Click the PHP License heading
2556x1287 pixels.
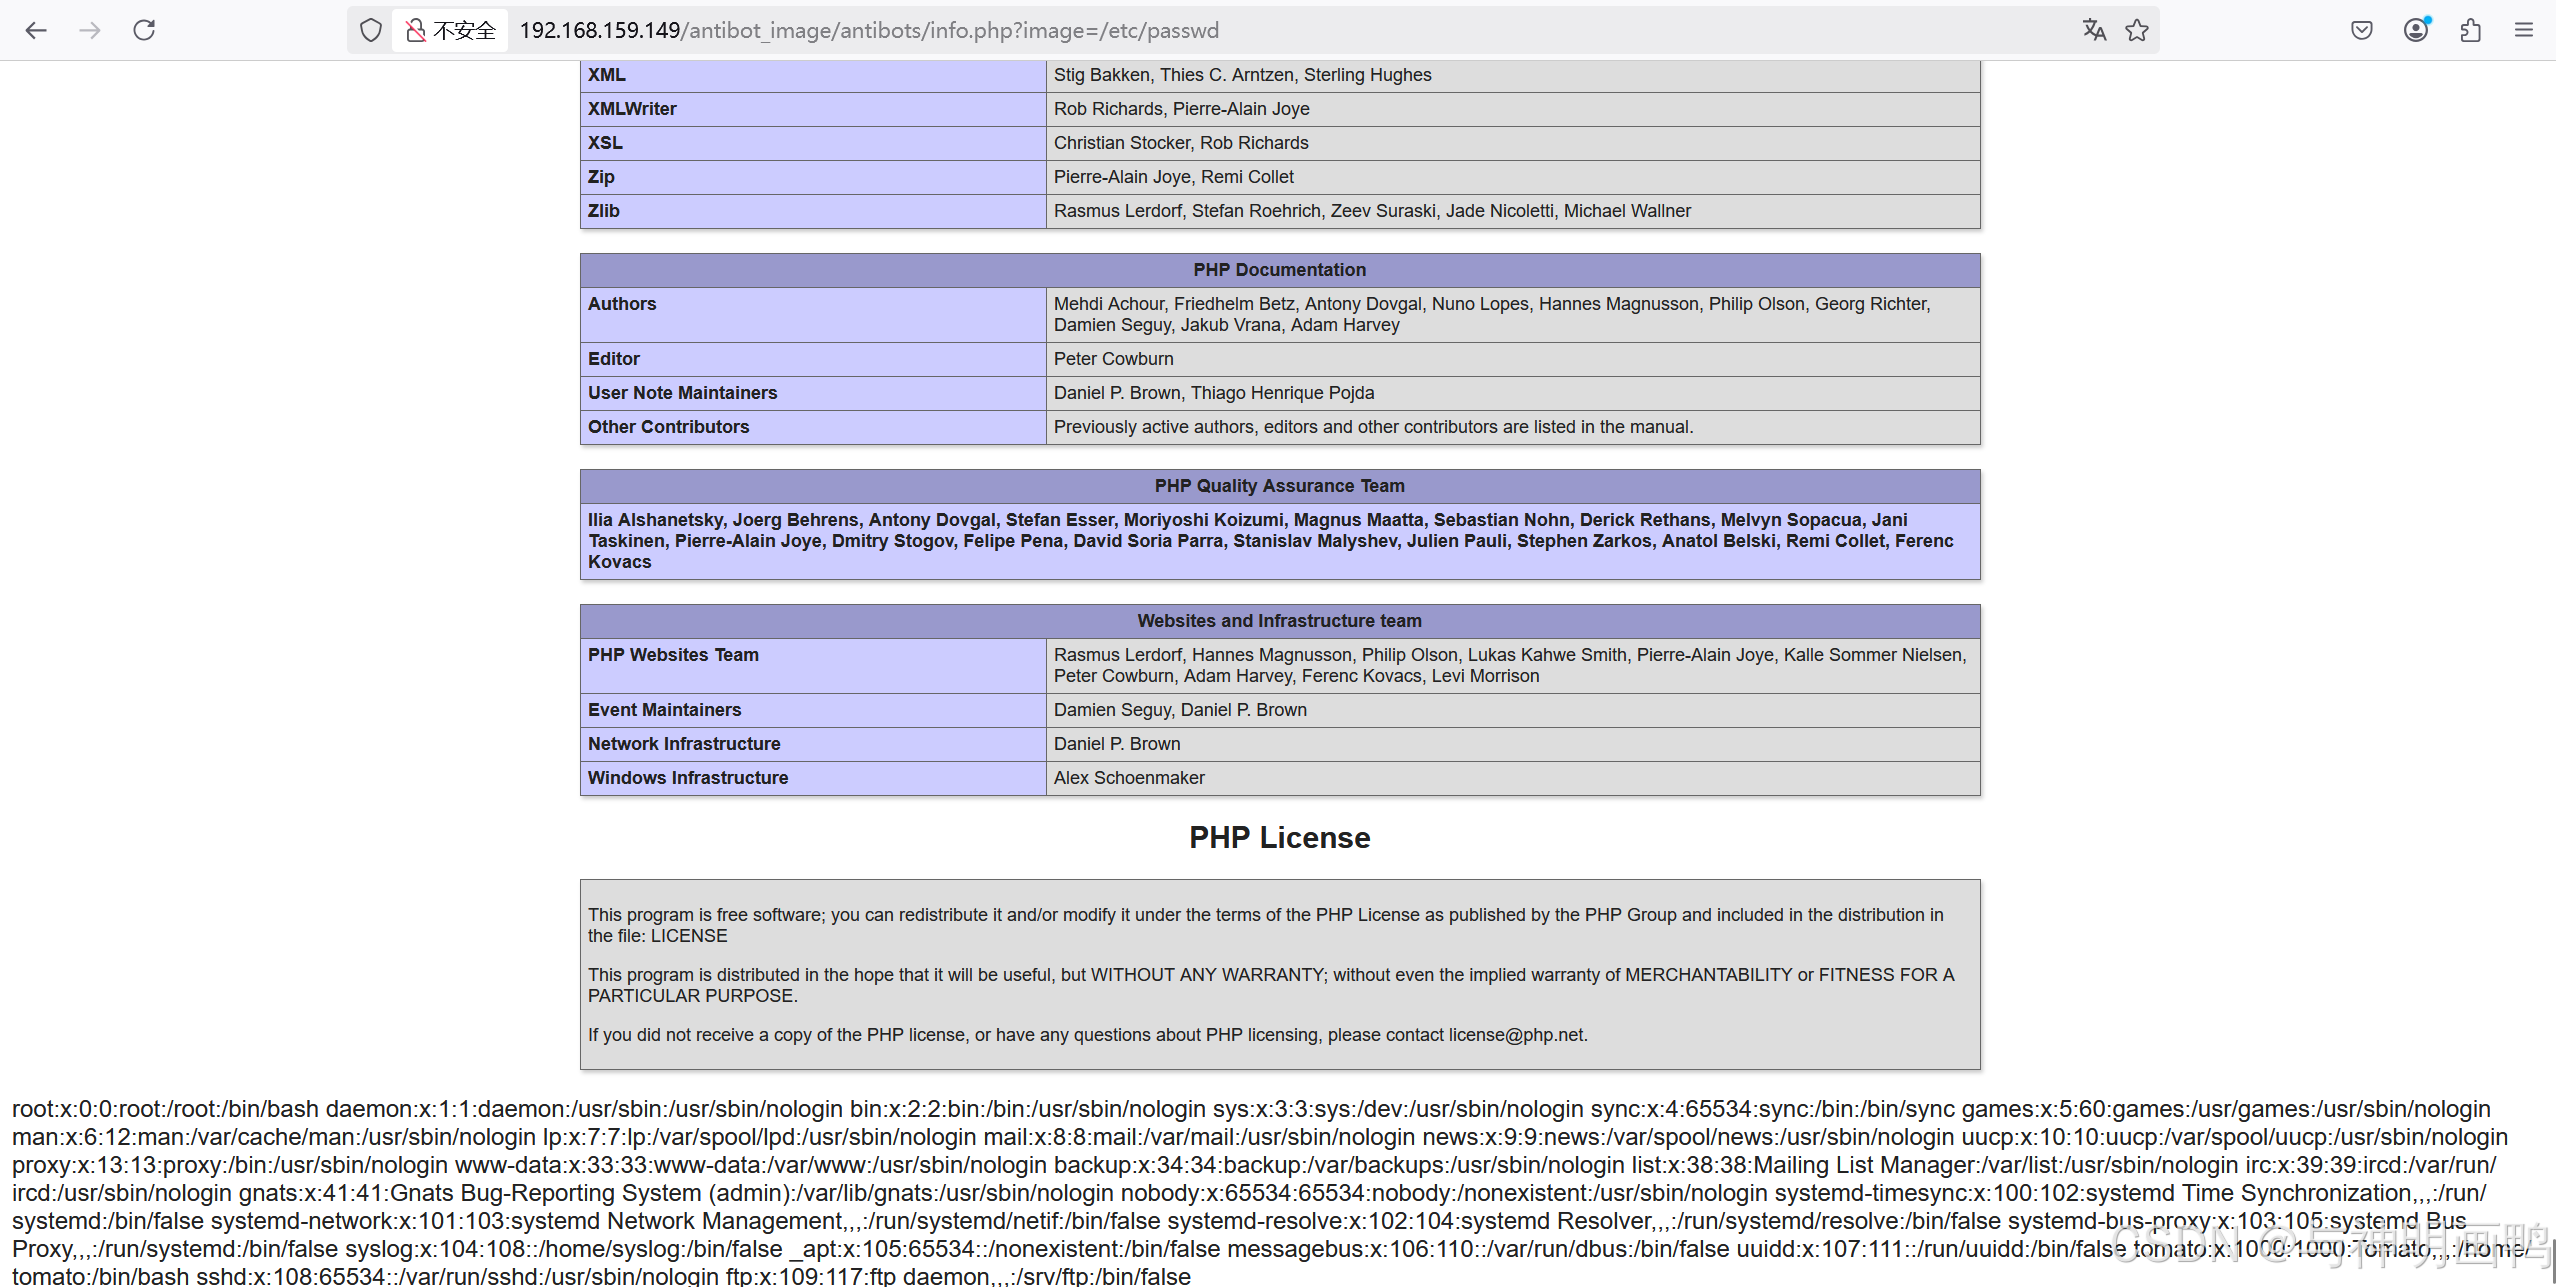click(x=1280, y=837)
